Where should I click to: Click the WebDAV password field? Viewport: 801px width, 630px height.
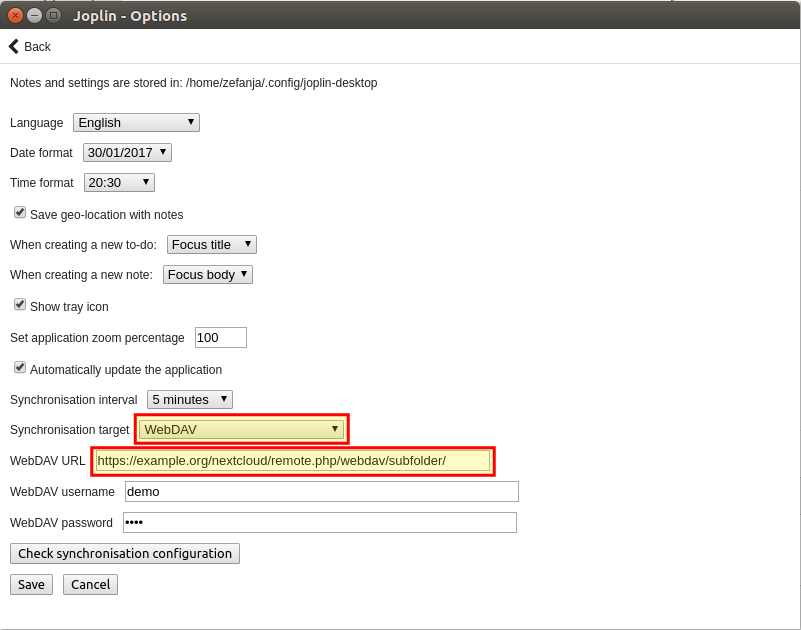click(x=320, y=523)
